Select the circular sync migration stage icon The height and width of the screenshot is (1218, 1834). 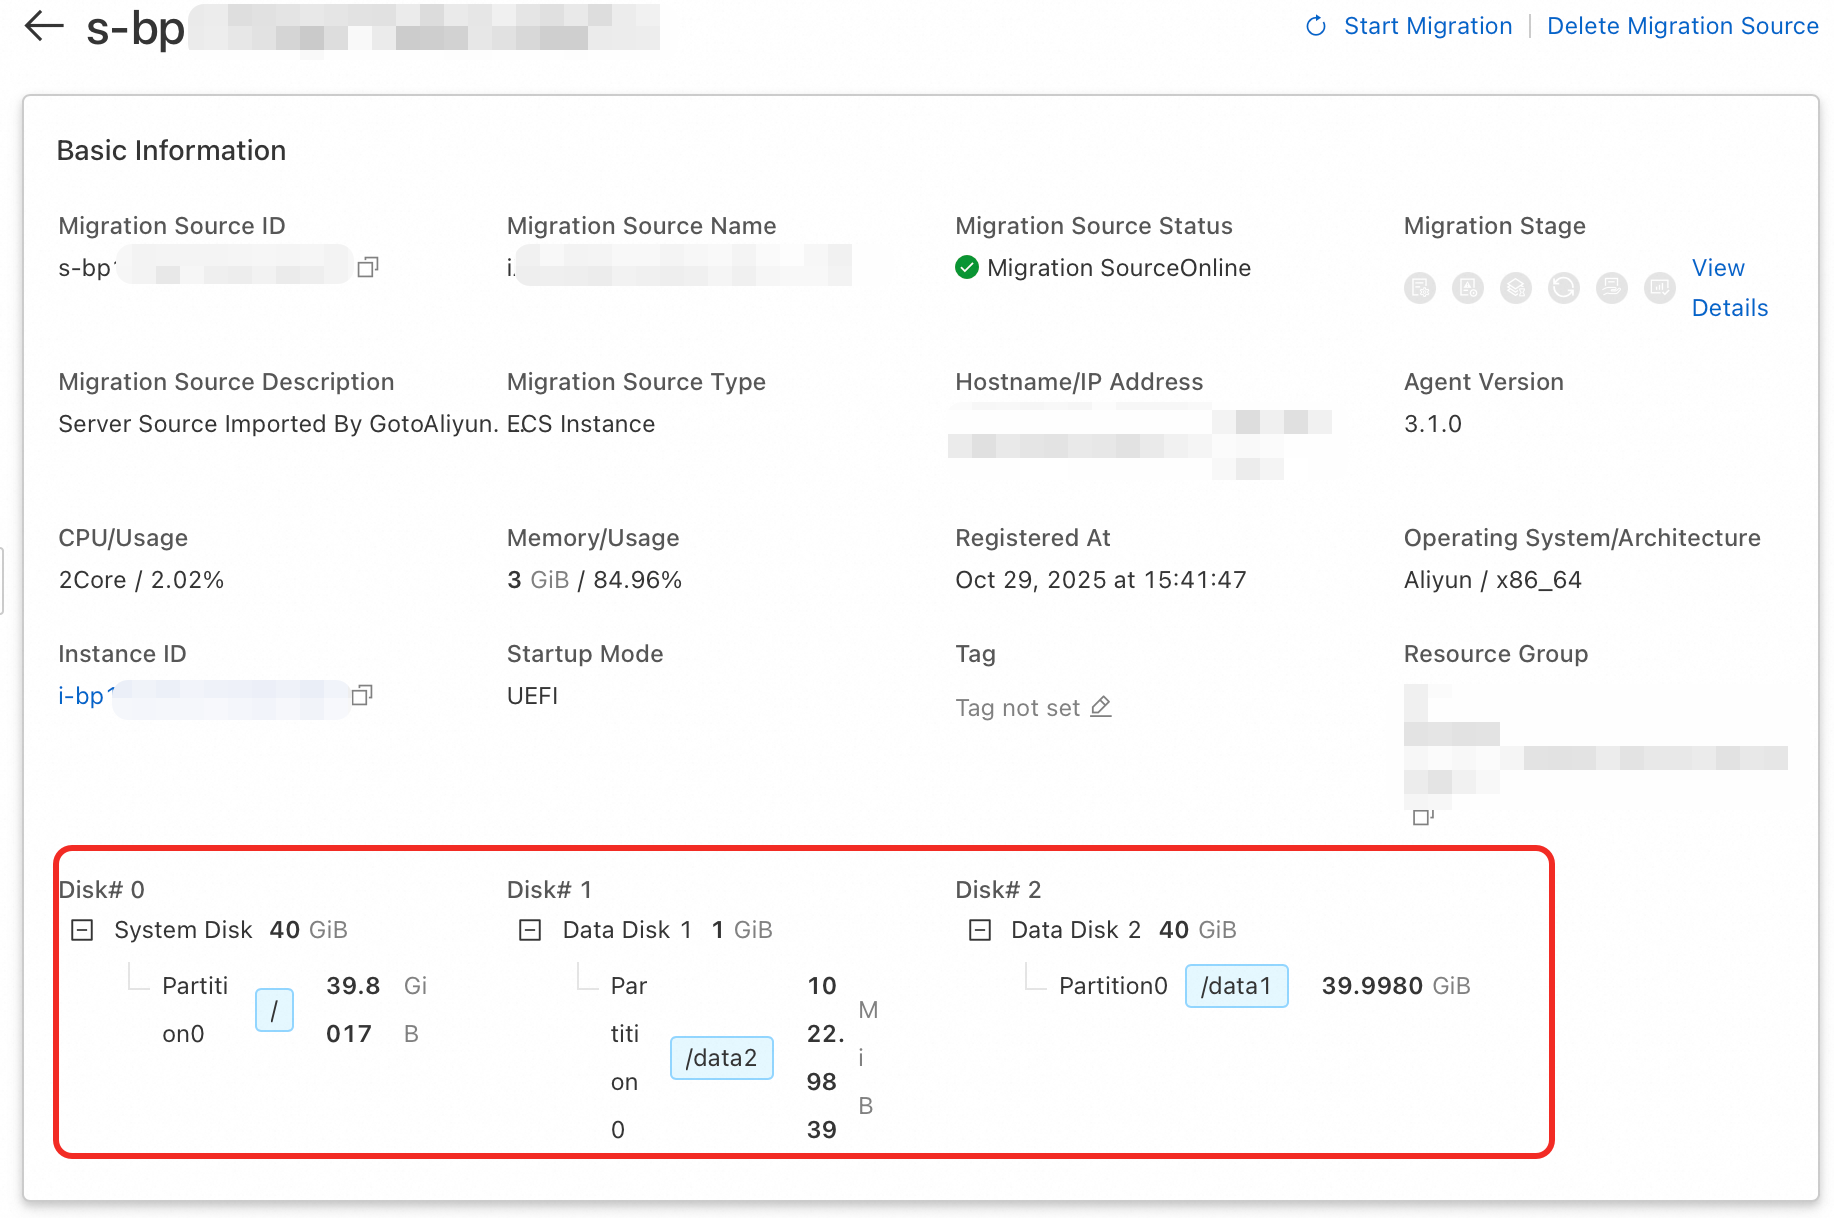click(x=1564, y=288)
